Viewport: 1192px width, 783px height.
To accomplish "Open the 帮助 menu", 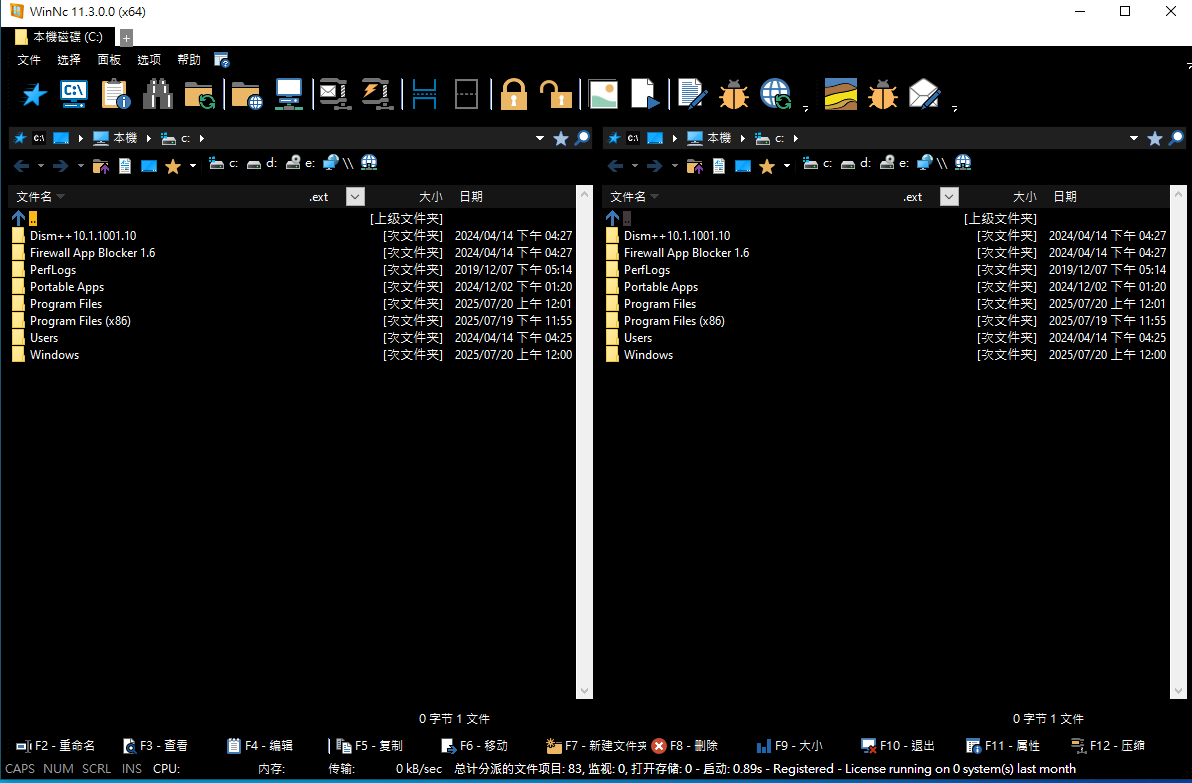I will (189, 59).
